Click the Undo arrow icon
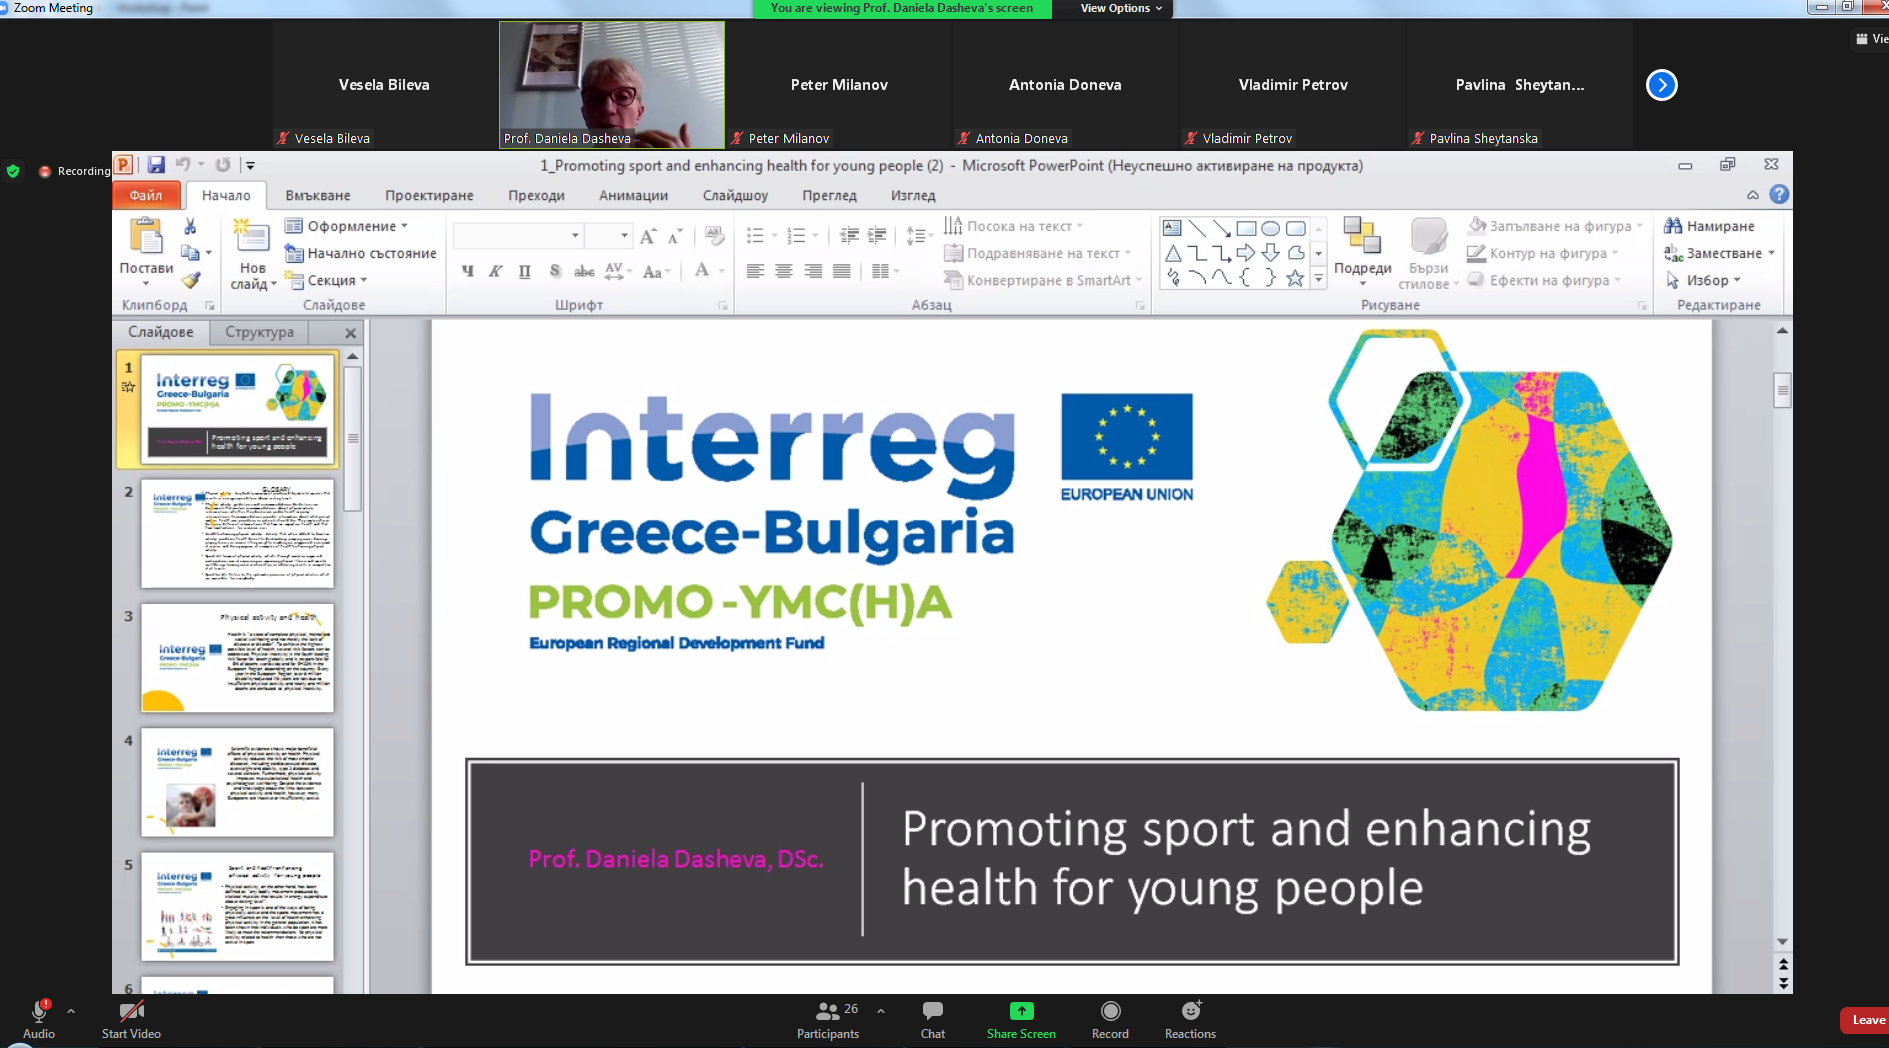 click(183, 165)
